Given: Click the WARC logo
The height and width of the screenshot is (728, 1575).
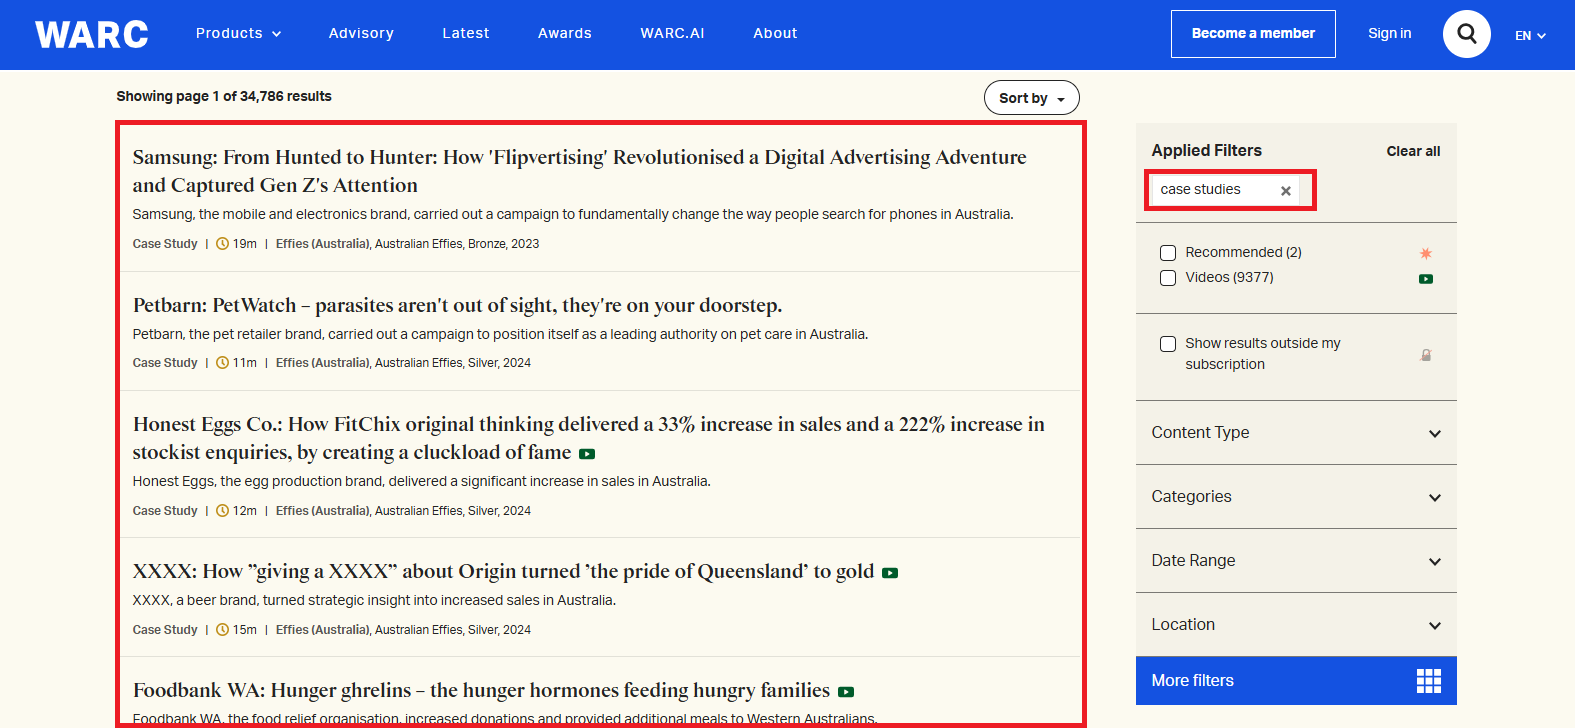Looking at the screenshot, I should pyautogui.click(x=92, y=34).
